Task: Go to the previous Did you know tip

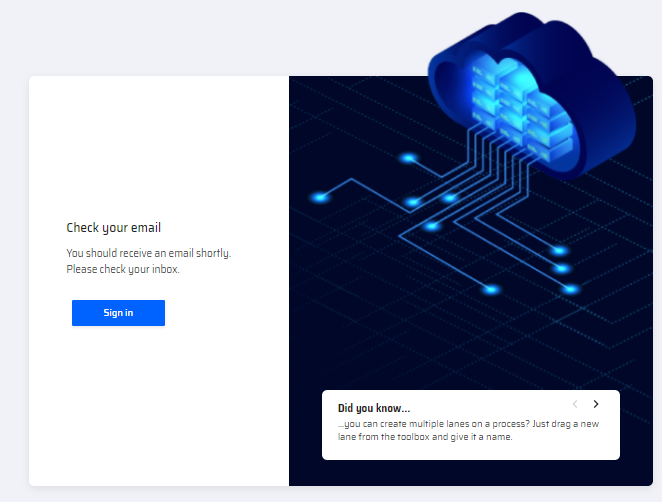Action: (x=575, y=404)
